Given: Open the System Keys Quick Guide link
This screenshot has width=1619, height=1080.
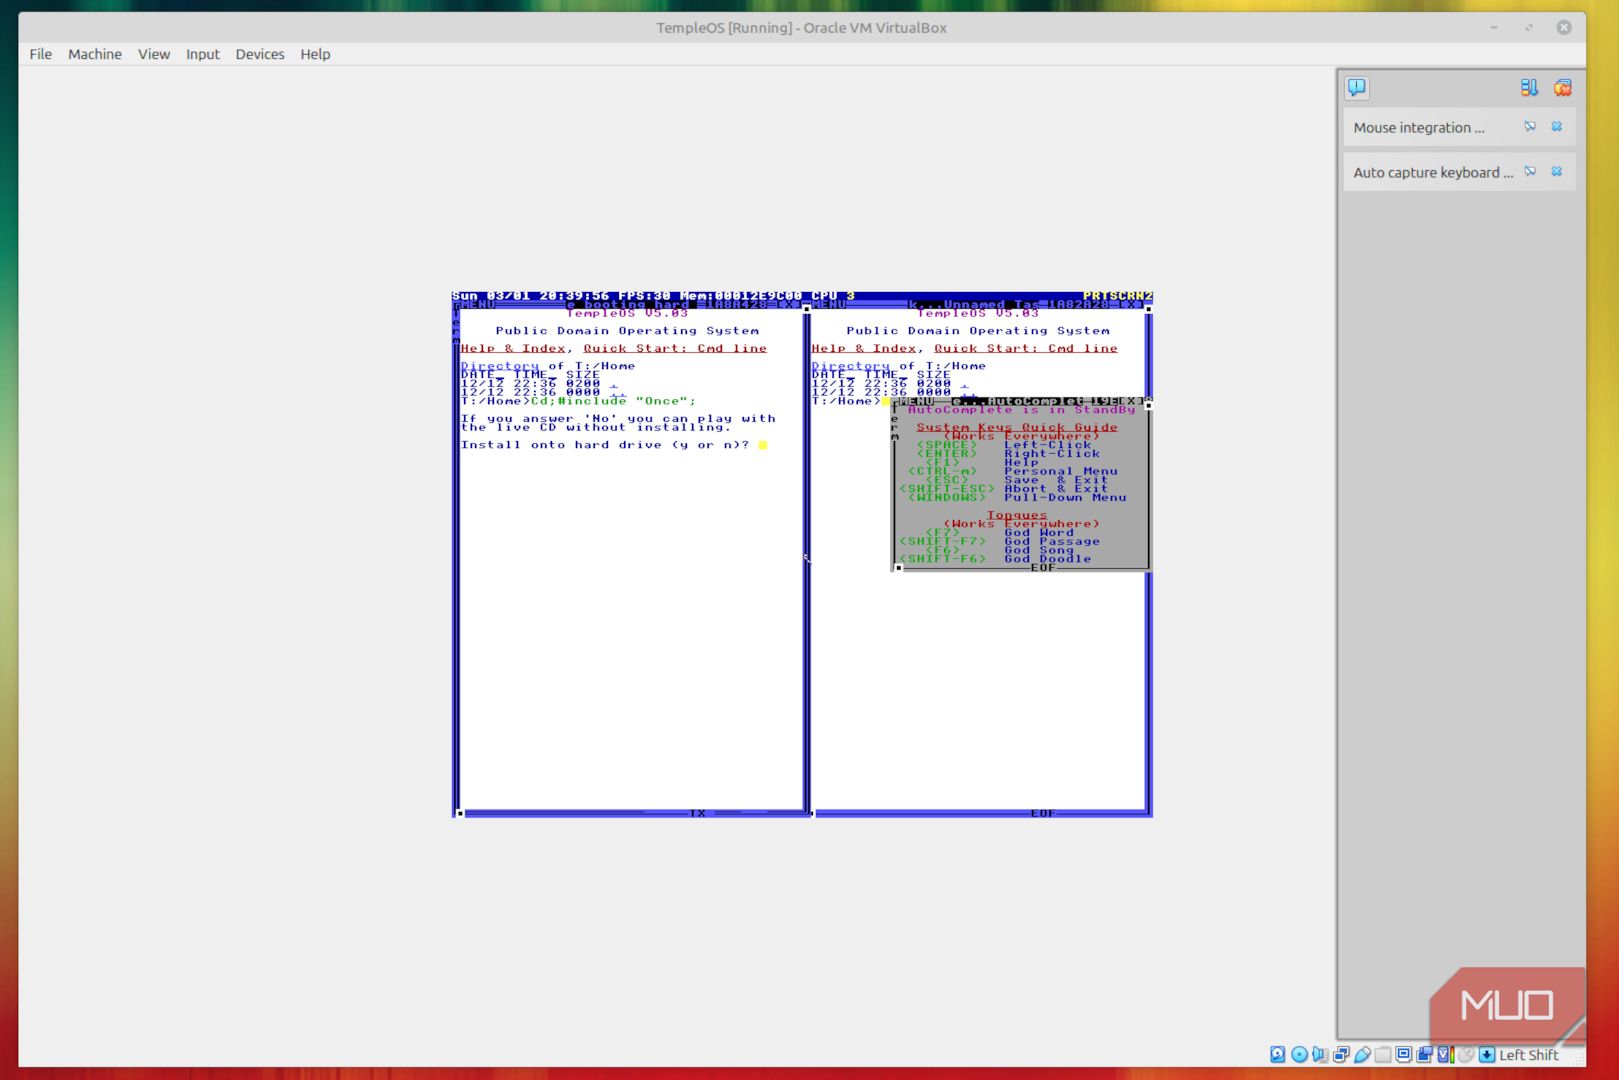Looking at the screenshot, I should pos(1017,427).
